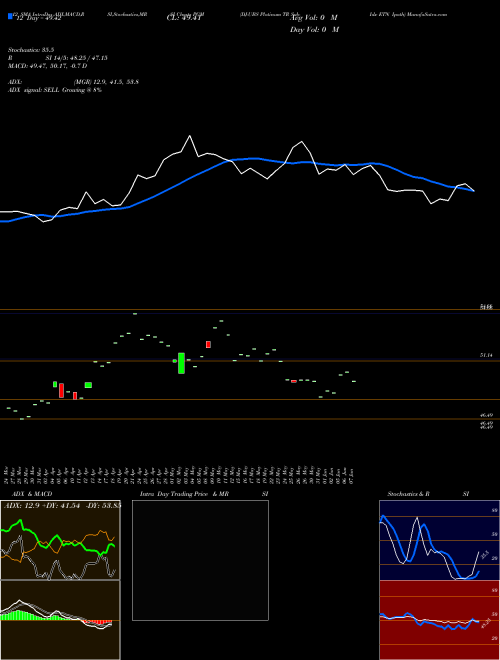Click the 'Avg Vol: 0 M' label
Screen dimensions: 500x660
tap(314, 18)
